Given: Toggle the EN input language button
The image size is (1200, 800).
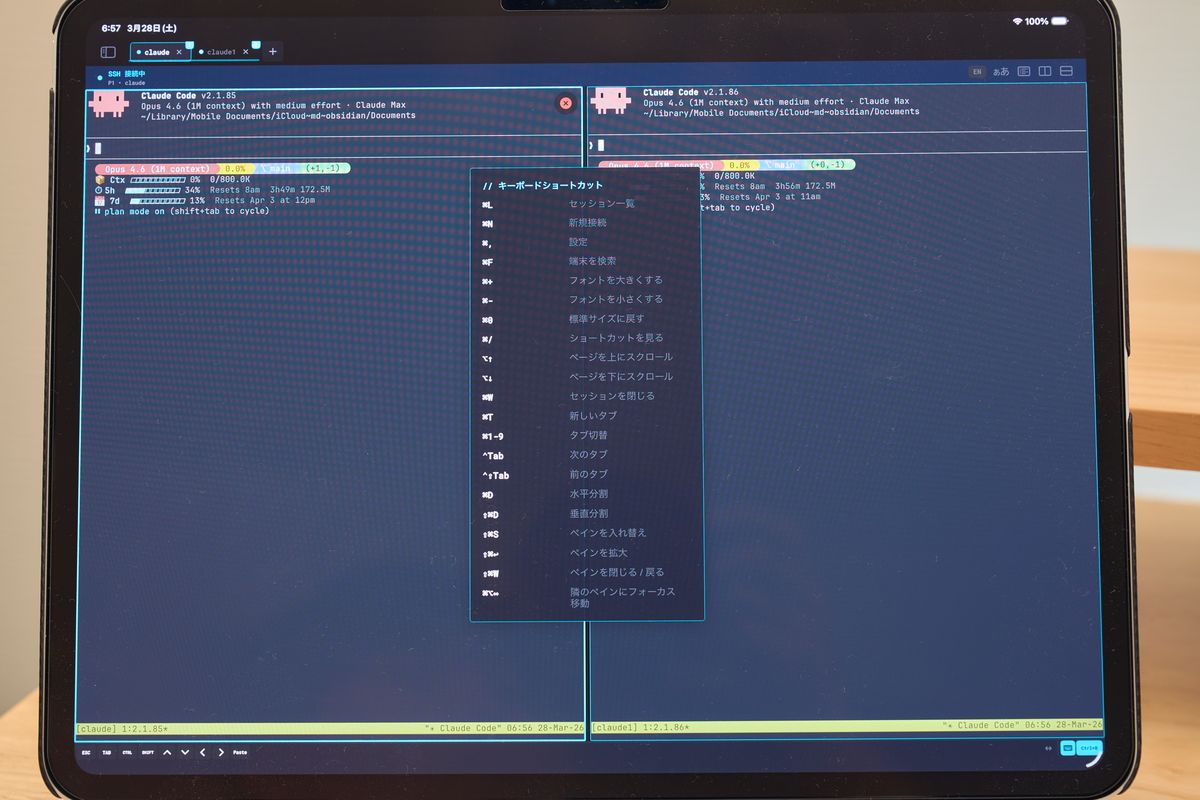Looking at the screenshot, I should pos(977,72).
